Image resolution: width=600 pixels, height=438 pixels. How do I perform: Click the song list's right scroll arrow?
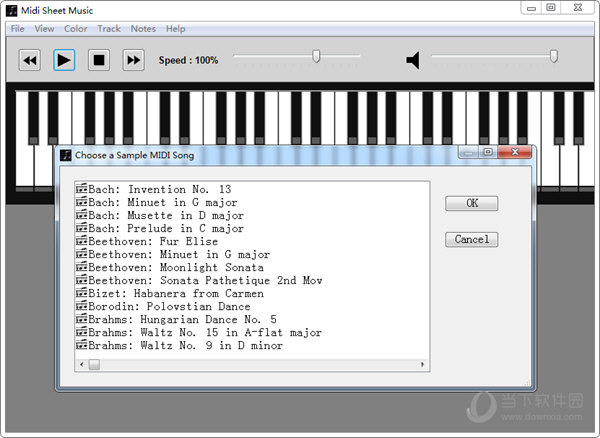(x=422, y=365)
